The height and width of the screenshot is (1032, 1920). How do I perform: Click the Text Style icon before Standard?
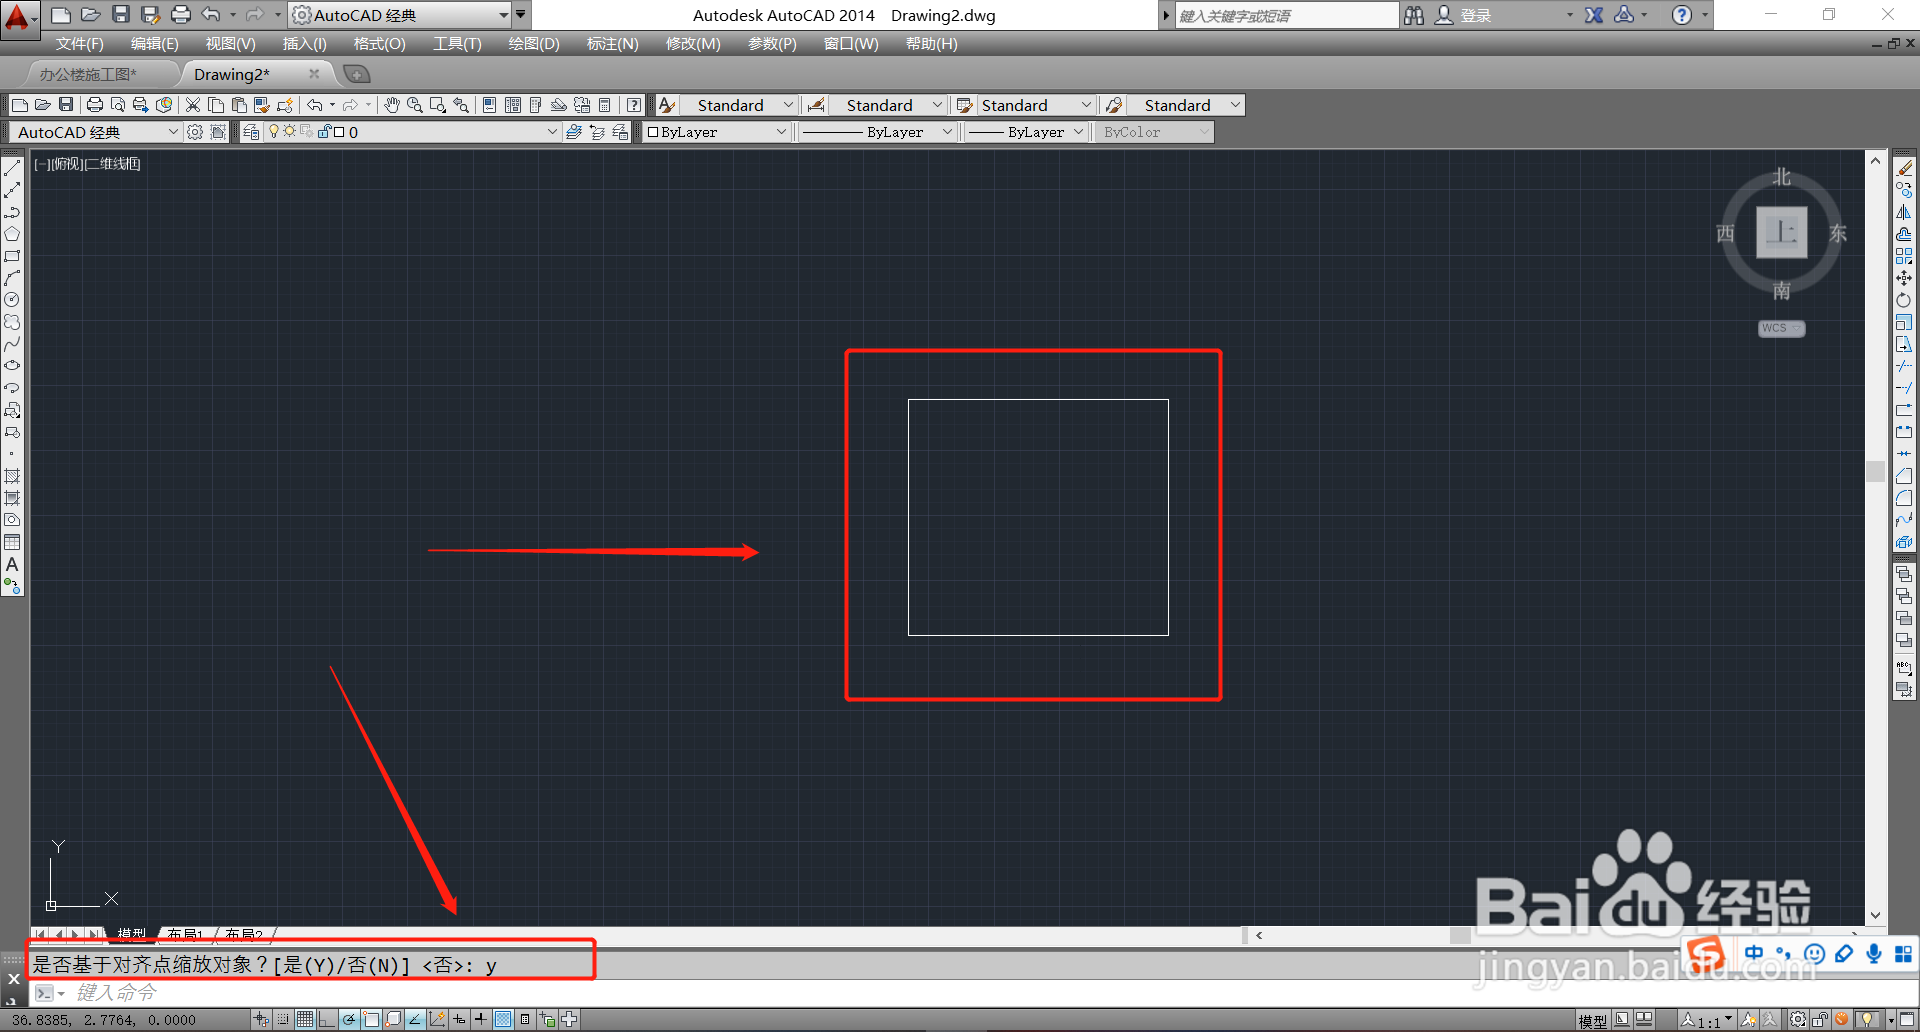pyautogui.click(x=667, y=105)
